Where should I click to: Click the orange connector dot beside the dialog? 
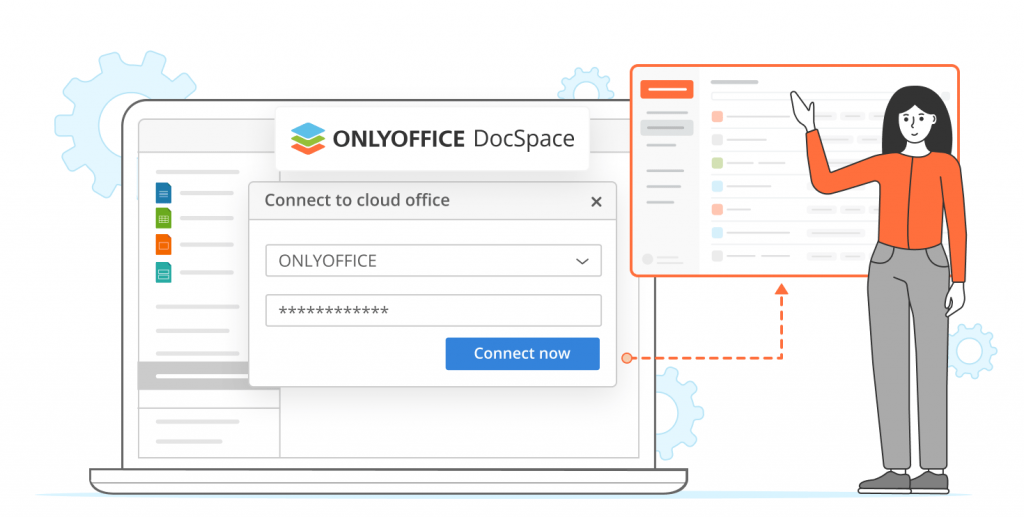626,357
